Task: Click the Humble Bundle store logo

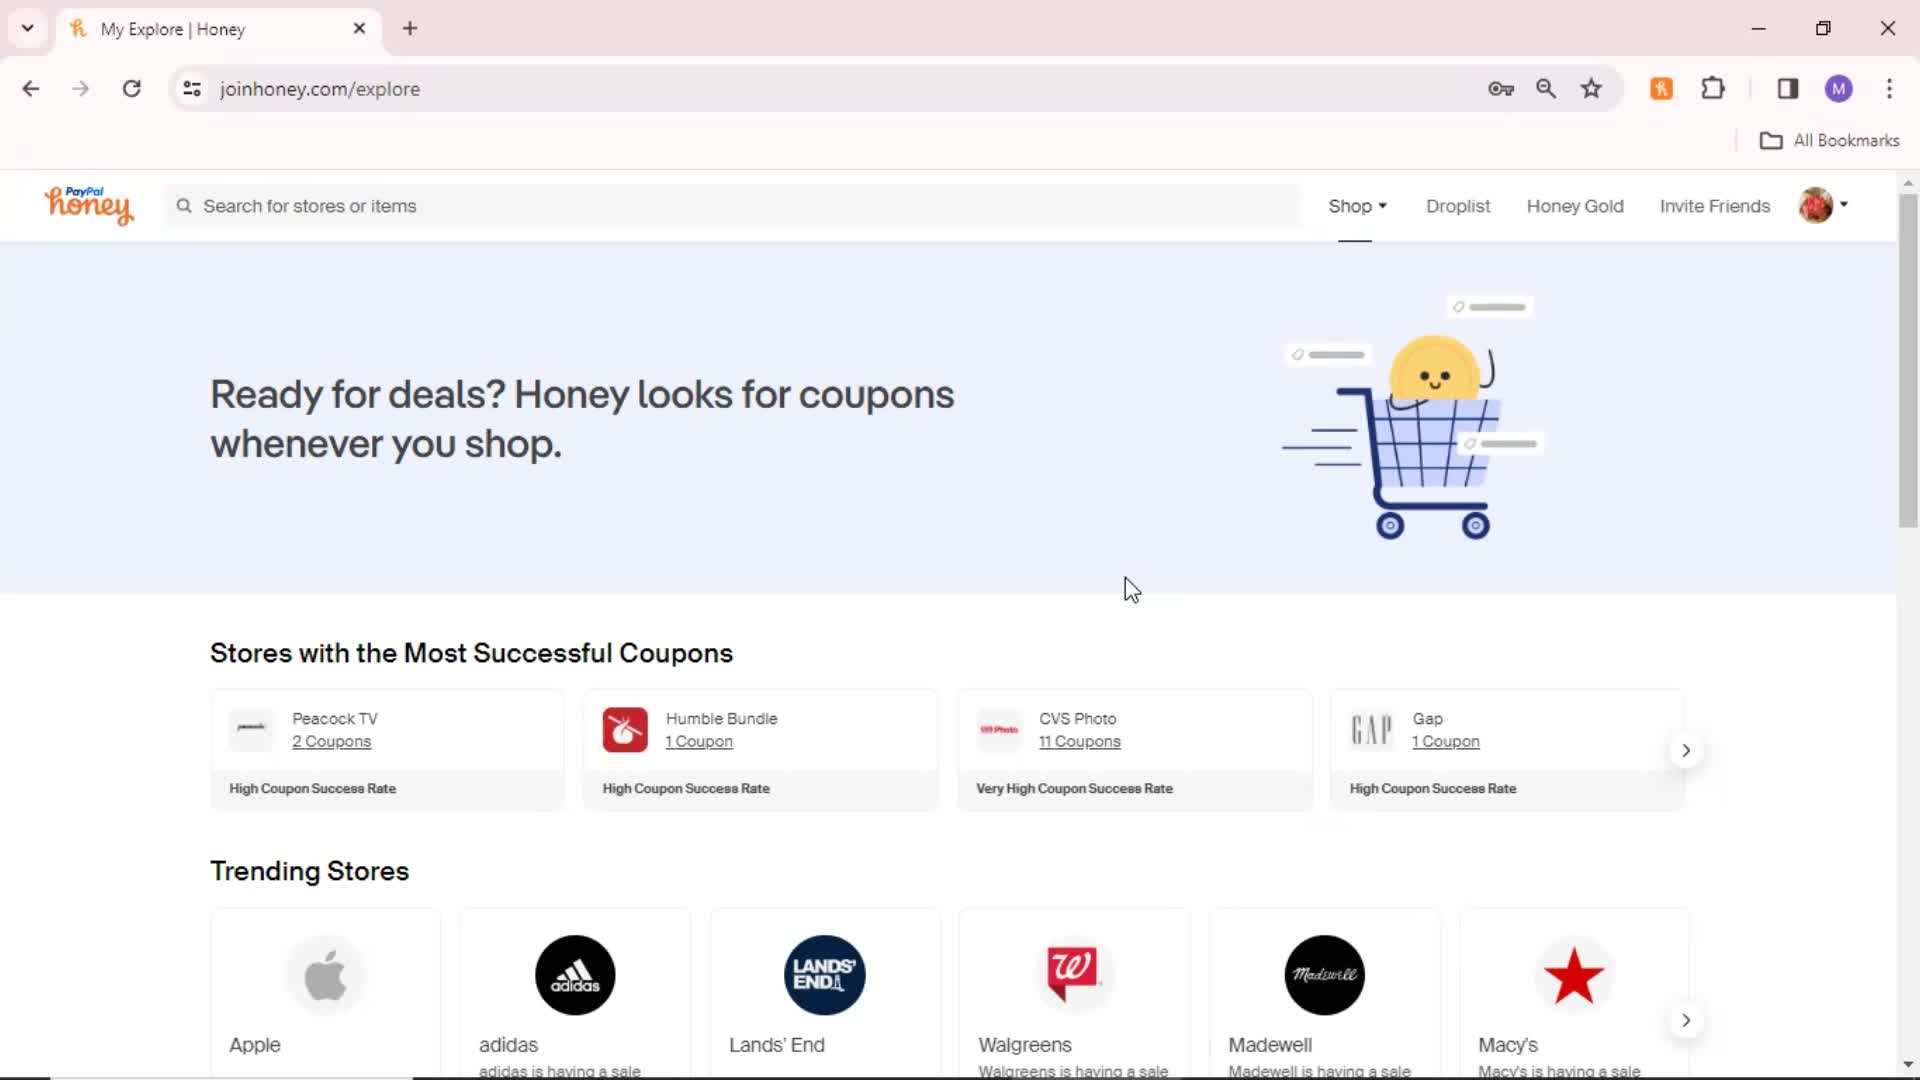Action: pos(625,729)
